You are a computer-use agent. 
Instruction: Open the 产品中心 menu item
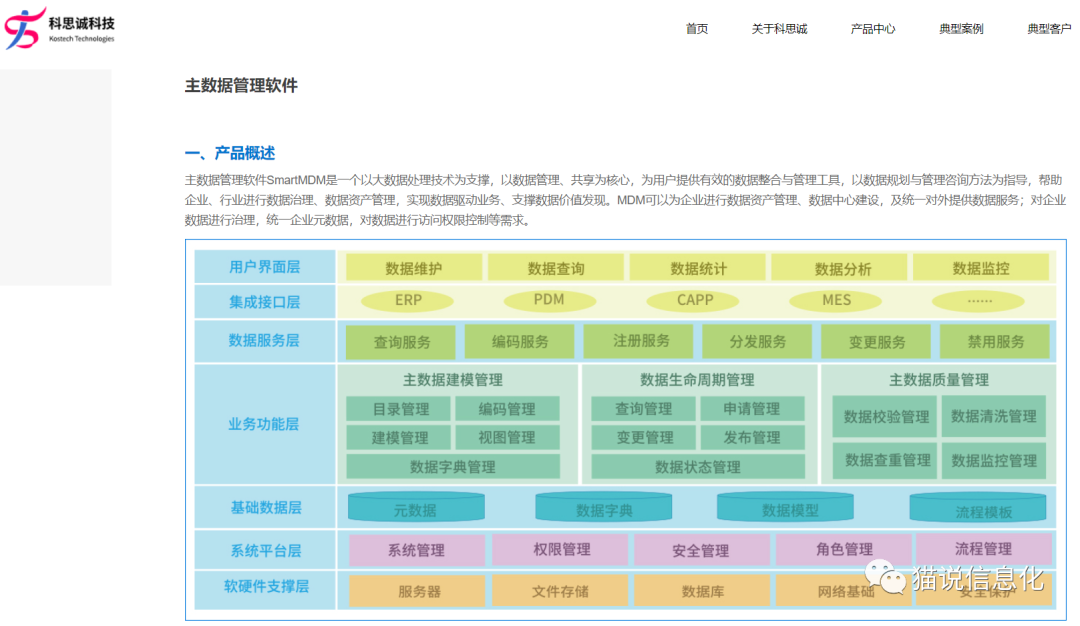tap(873, 29)
